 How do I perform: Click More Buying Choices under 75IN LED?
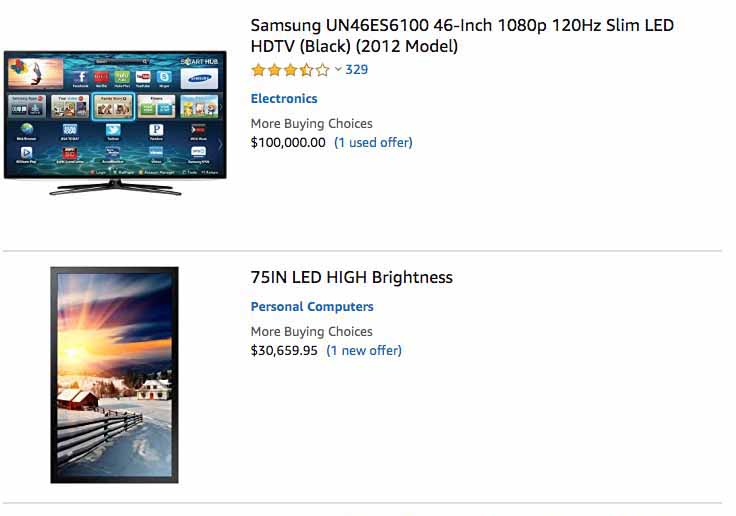pos(312,331)
